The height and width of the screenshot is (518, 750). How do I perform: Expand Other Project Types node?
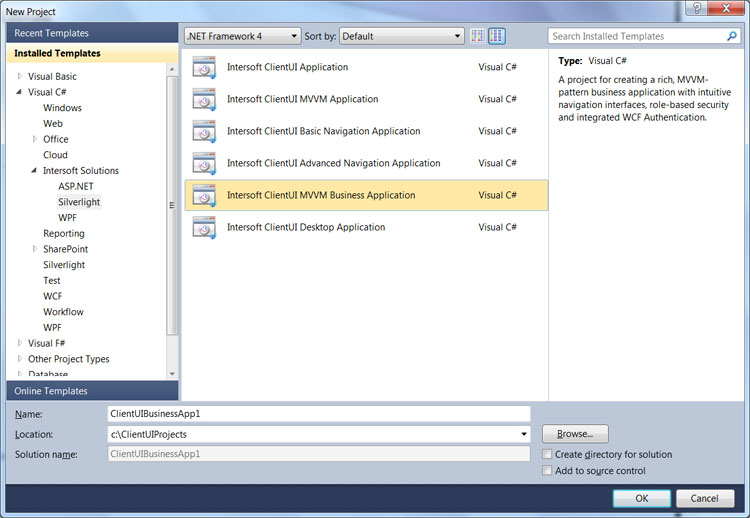coord(20,358)
